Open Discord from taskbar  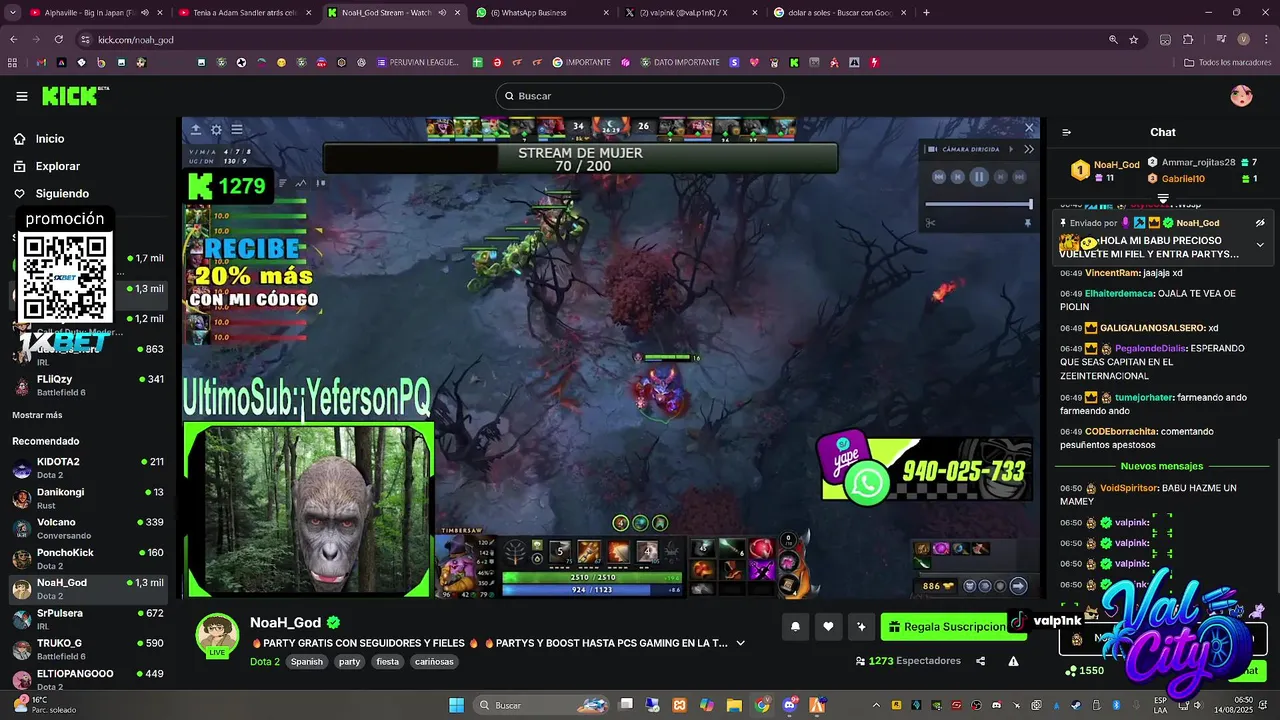pyautogui.click(x=790, y=705)
